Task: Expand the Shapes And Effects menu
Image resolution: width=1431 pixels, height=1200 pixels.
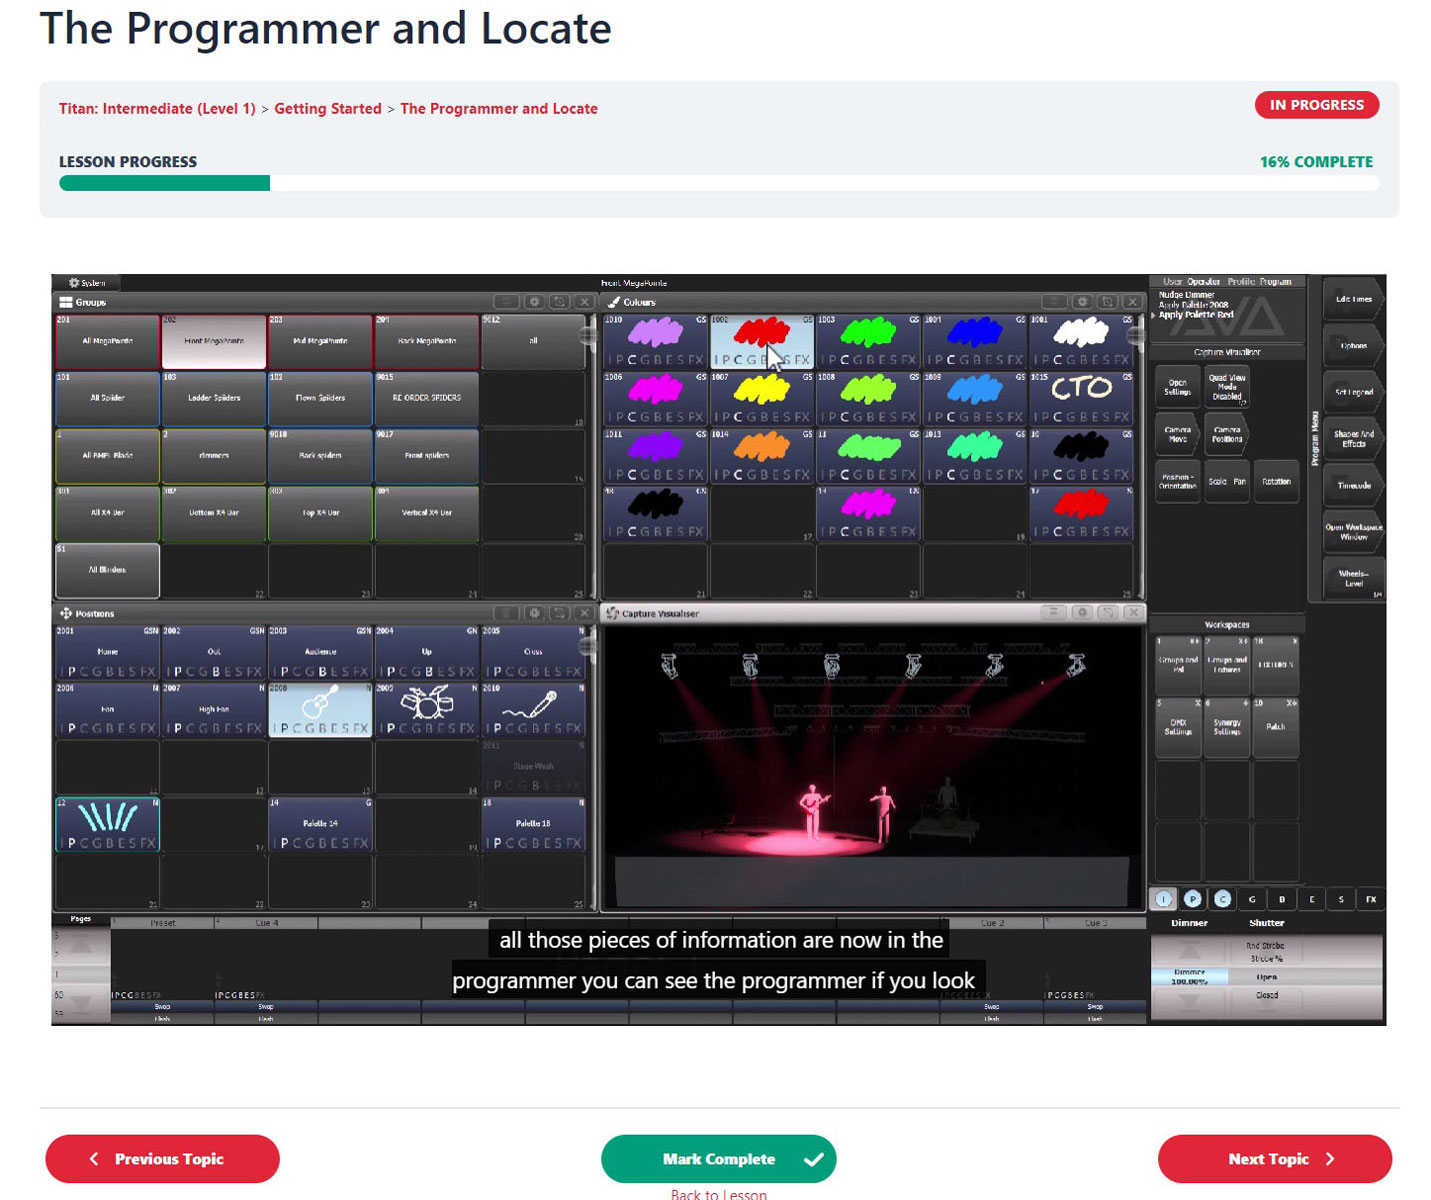Action: (1353, 439)
